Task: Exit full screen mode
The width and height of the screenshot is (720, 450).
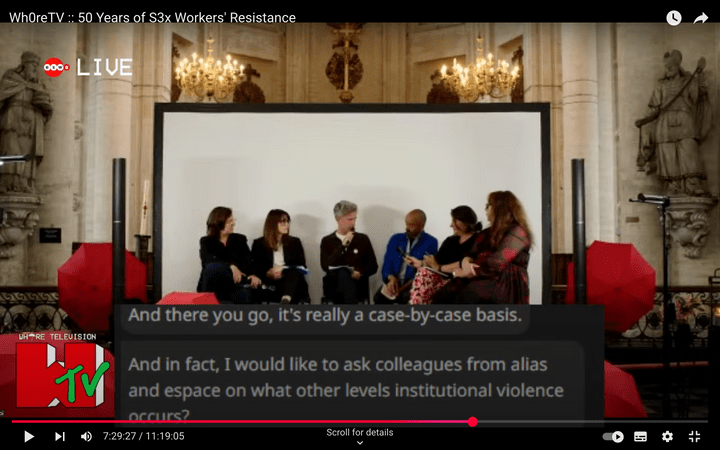Action: [694, 436]
